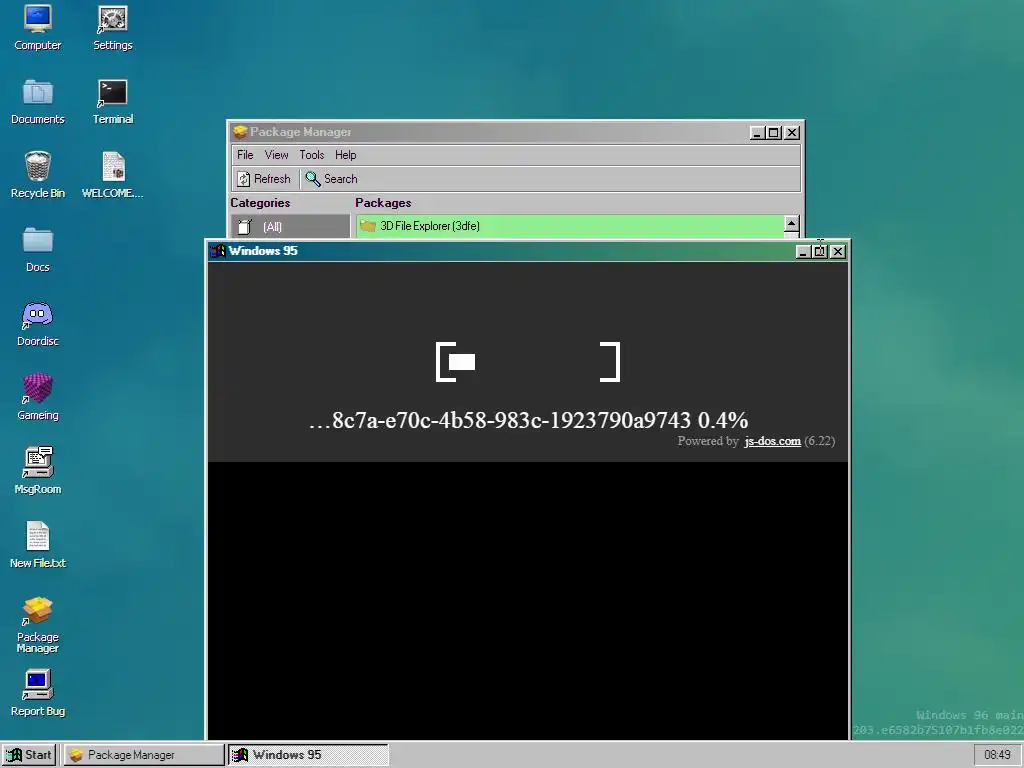Select the New File.txt desktop icon
Image resolution: width=1024 pixels, height=768 pixels.
point(38,545)
